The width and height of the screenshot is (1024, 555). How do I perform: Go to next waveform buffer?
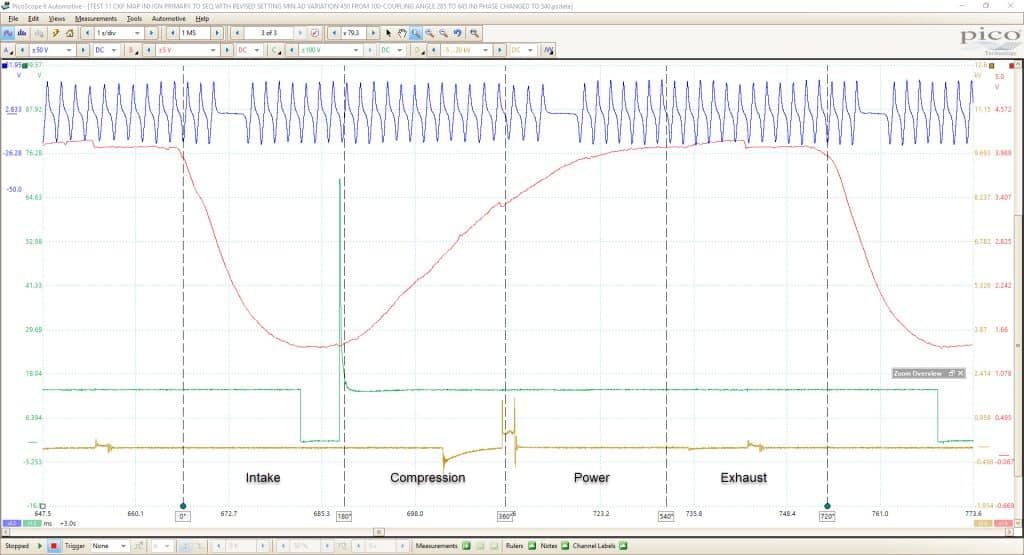(300, 33)
